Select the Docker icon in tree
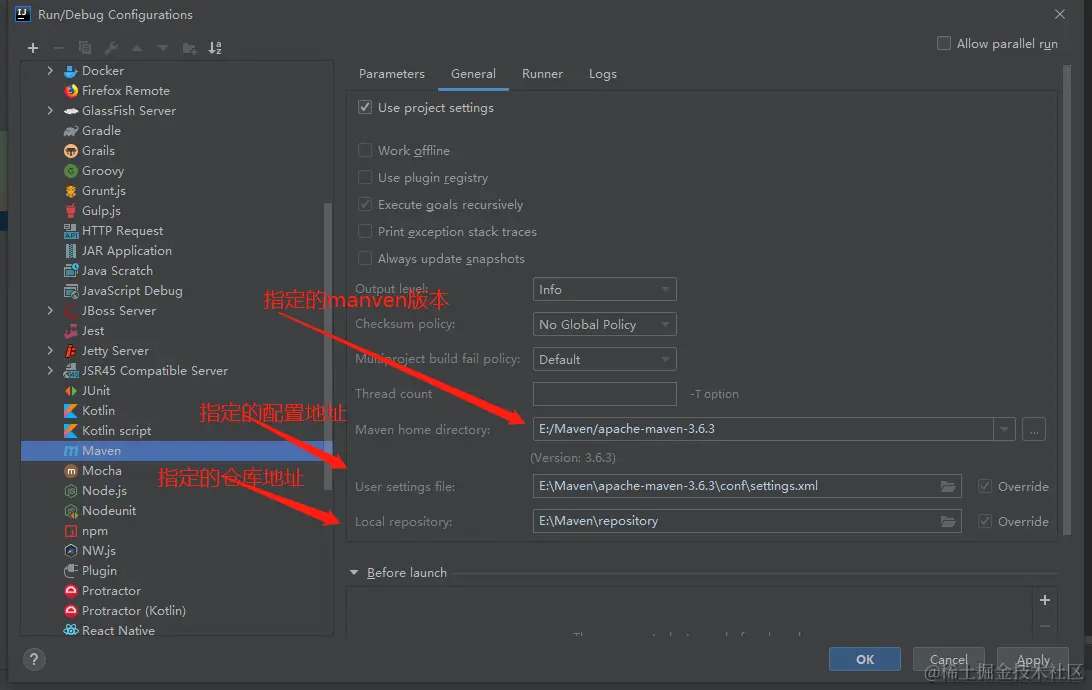 pyautogui.click(x=70, y=71)
